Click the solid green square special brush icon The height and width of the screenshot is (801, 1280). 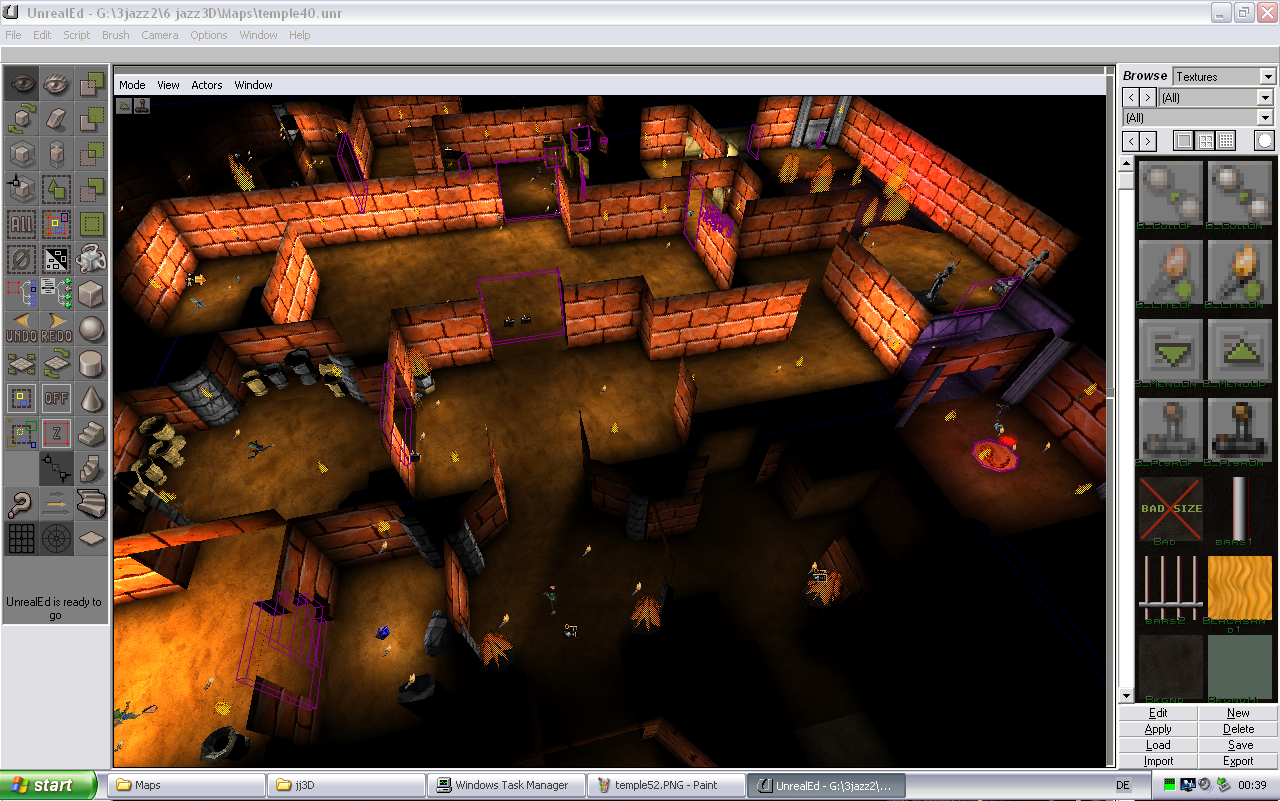point(92,224)
